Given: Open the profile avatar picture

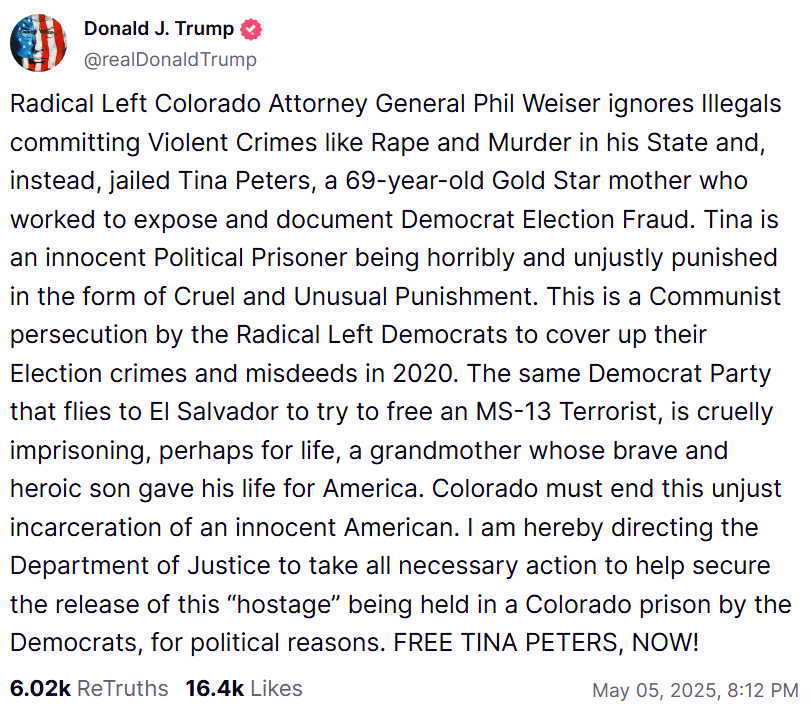Looking at the screenshot, I should (x=40, y=45).
